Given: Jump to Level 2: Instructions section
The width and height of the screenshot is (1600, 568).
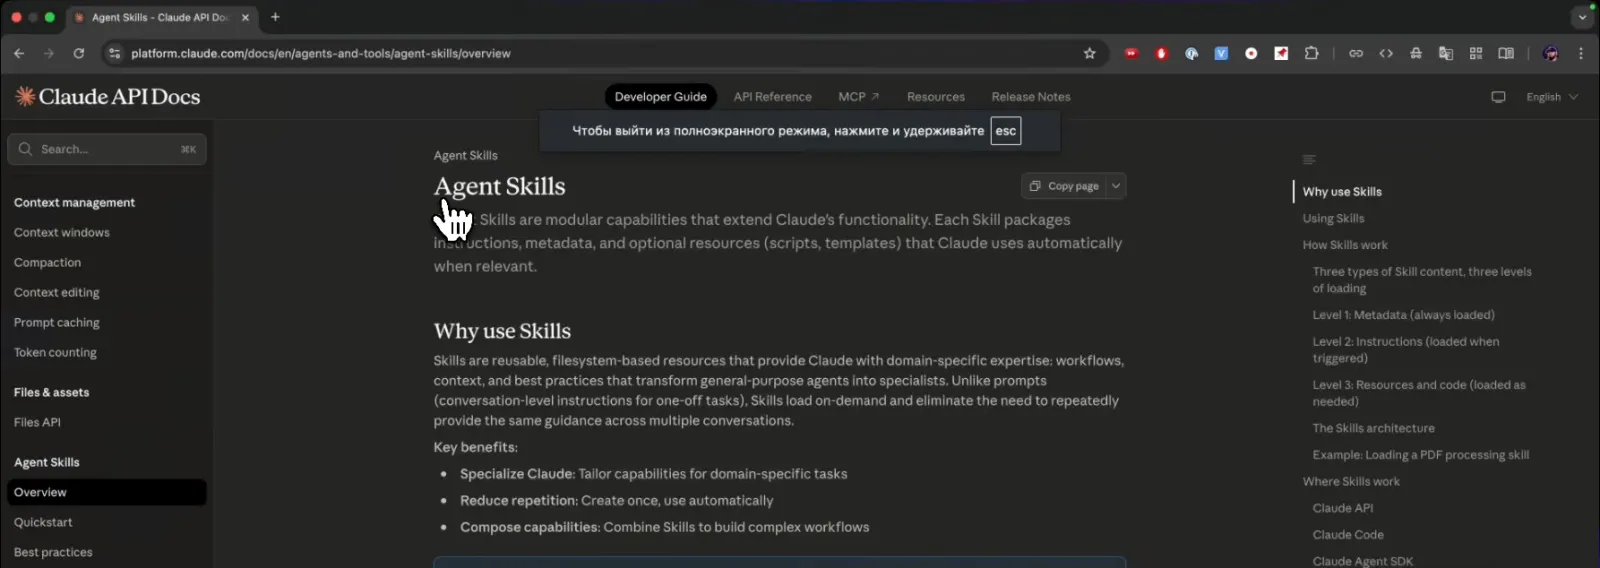Looking at the screenshot, I should 1406,350.
